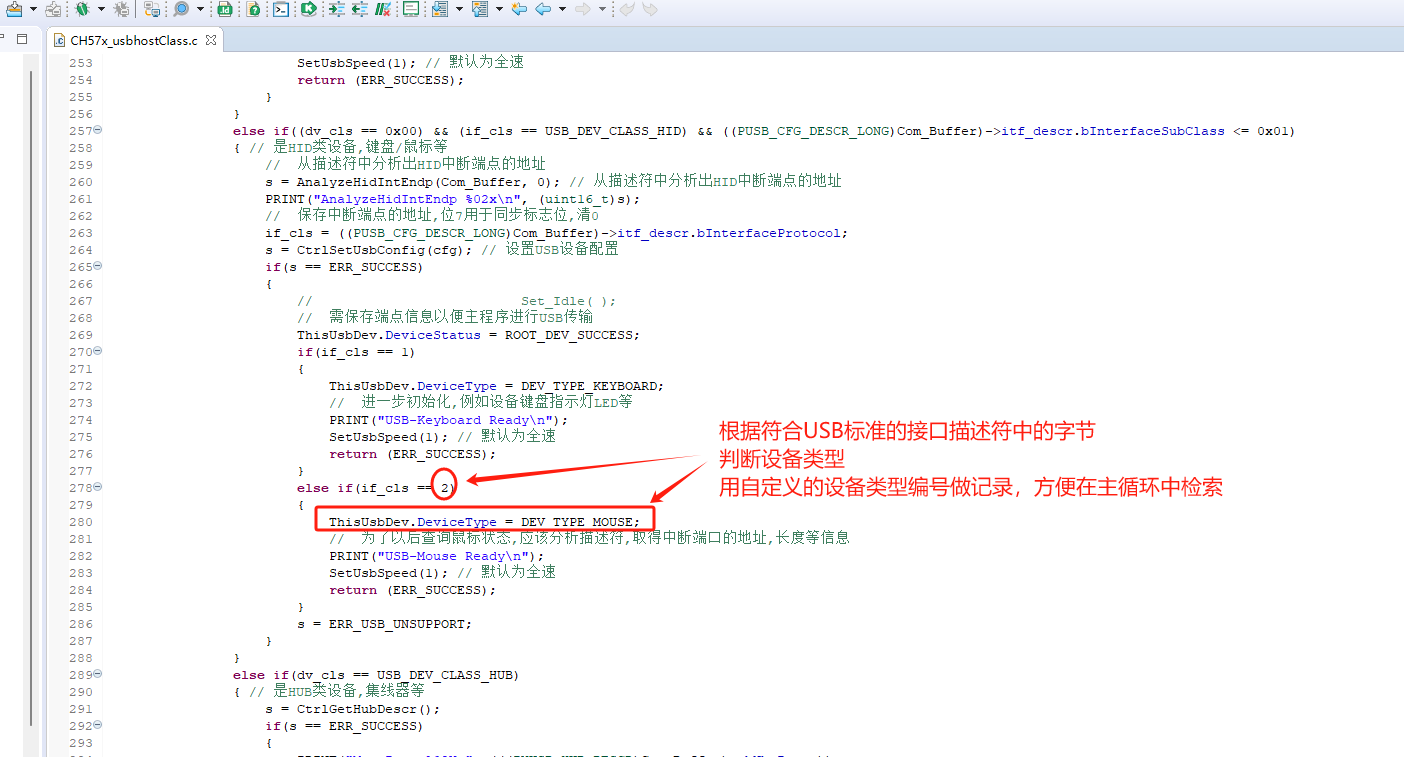
Task: Click 'if(s == ERR_SUCCESS)' on line 265
Action: tap(345, 266)
